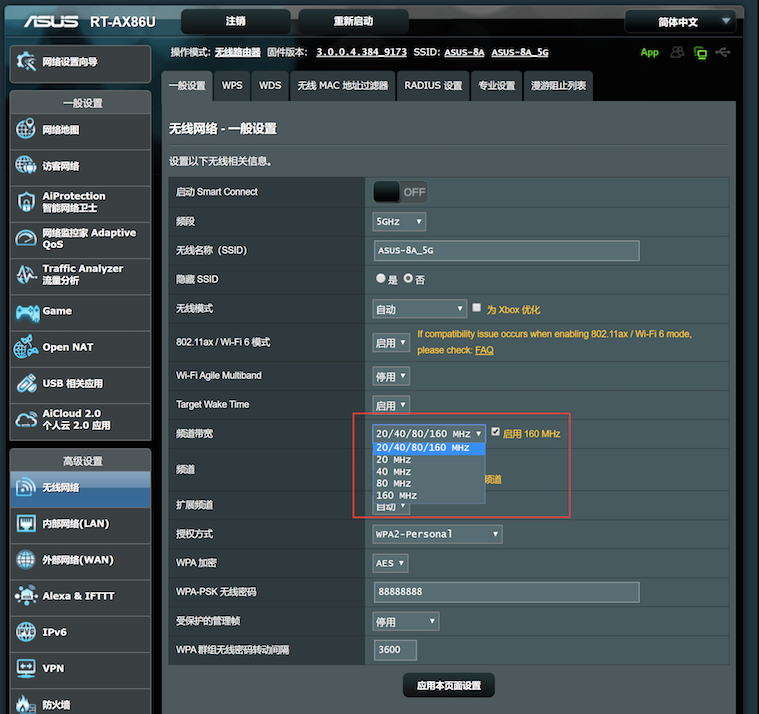Screen dimensions: 759x714
Task: Open the wireless mode dropdown set to 自动
Action: tap(419, 309)
